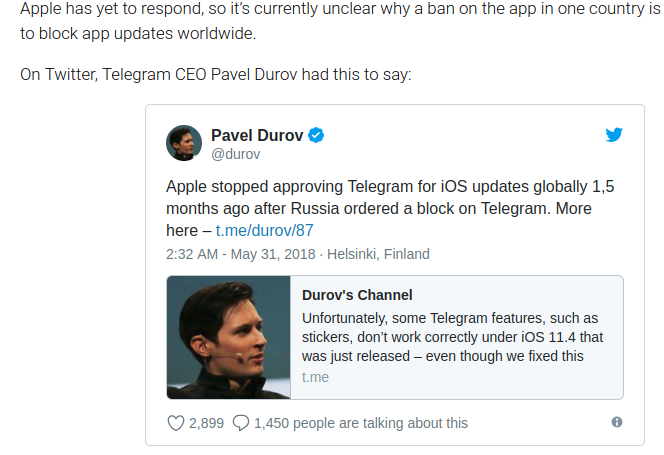Like the tweet with the heart icon

[x=176, y=423]
